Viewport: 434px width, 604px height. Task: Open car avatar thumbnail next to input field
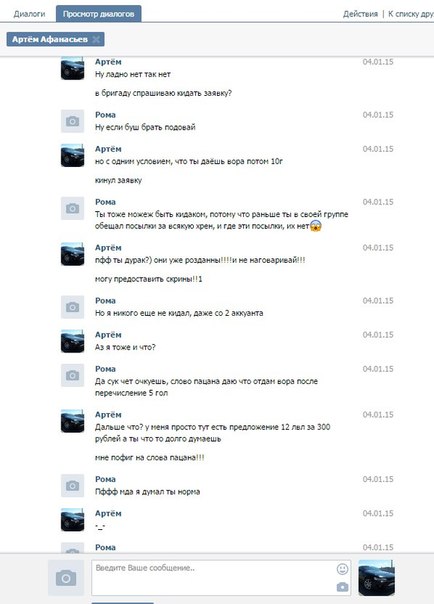(x=376, y=578)
